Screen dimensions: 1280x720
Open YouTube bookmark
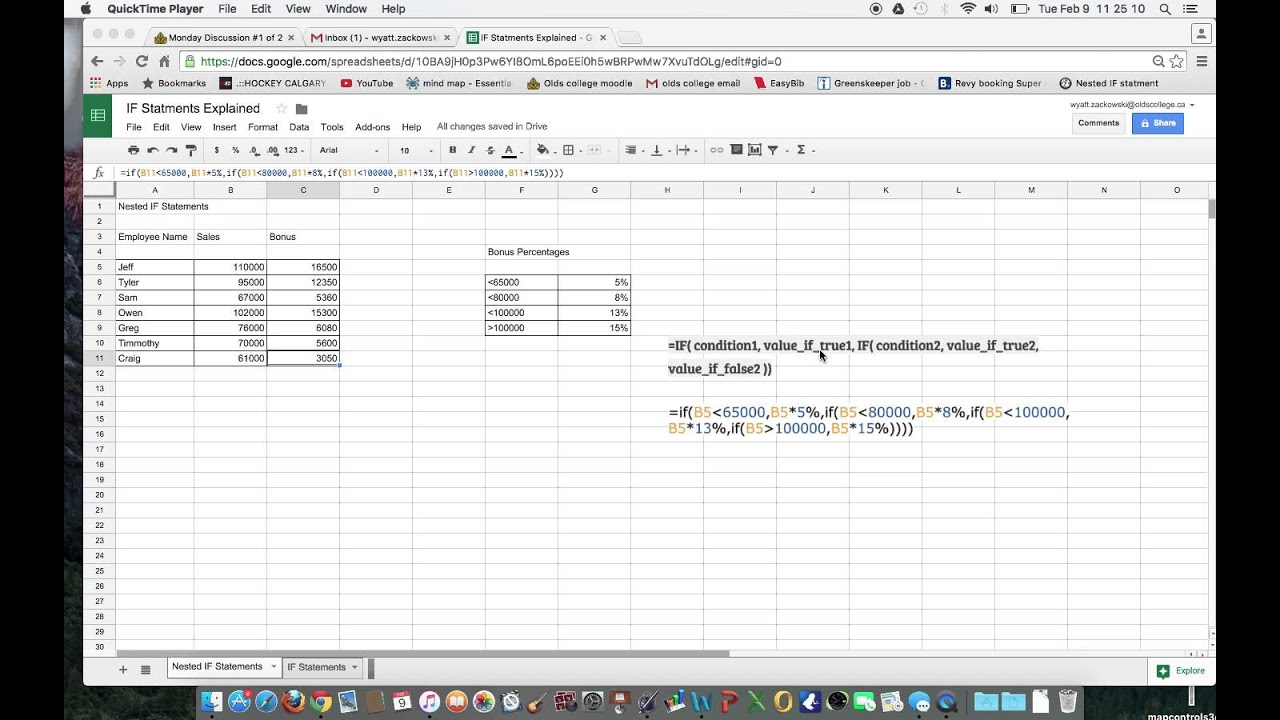(367, 83)
